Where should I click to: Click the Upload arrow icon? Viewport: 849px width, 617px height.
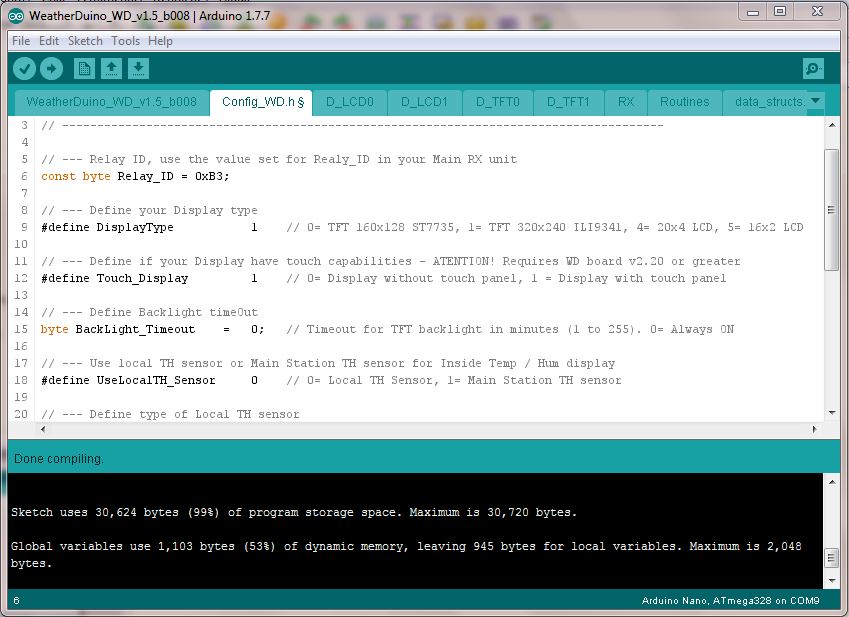click(51, 68)
